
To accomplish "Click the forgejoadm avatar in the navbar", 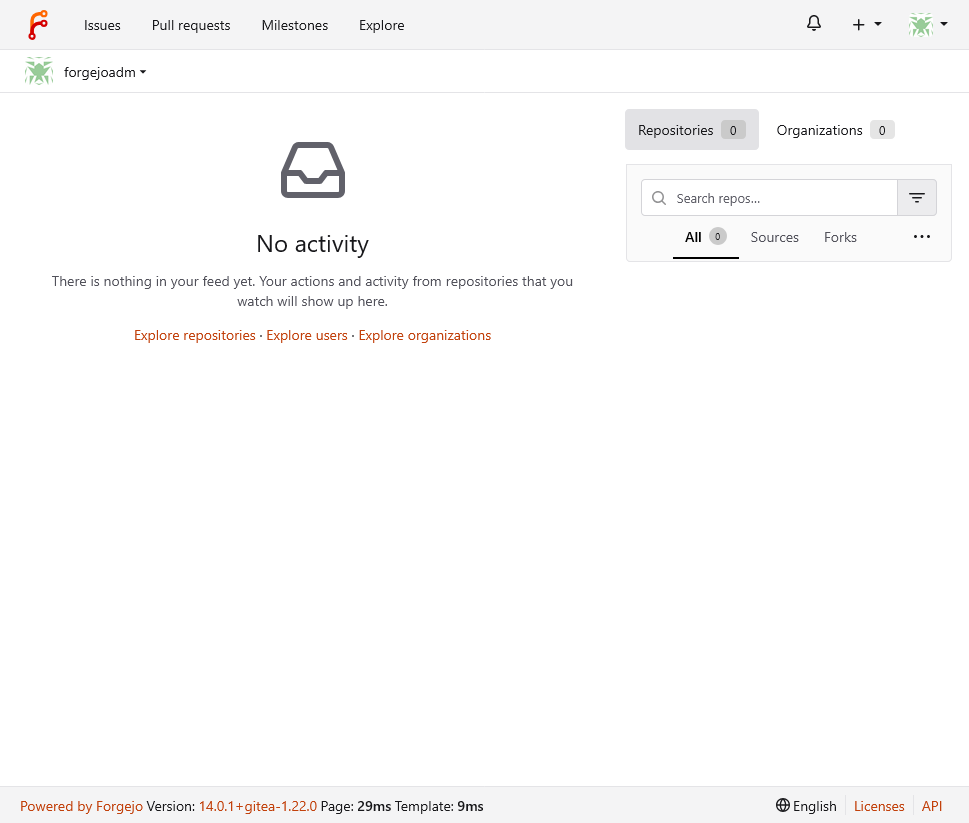I will pos(919,23).
